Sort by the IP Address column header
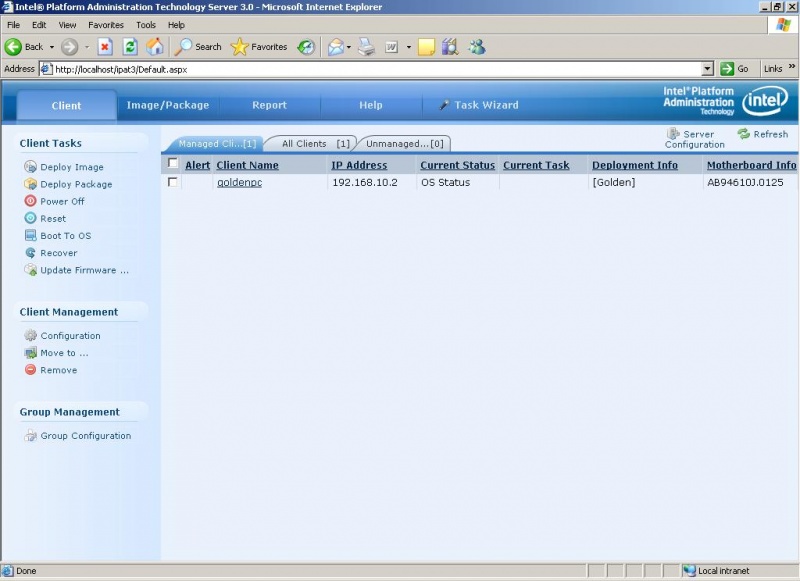Screen dimensions: 800x581 (x=363, y=165)
